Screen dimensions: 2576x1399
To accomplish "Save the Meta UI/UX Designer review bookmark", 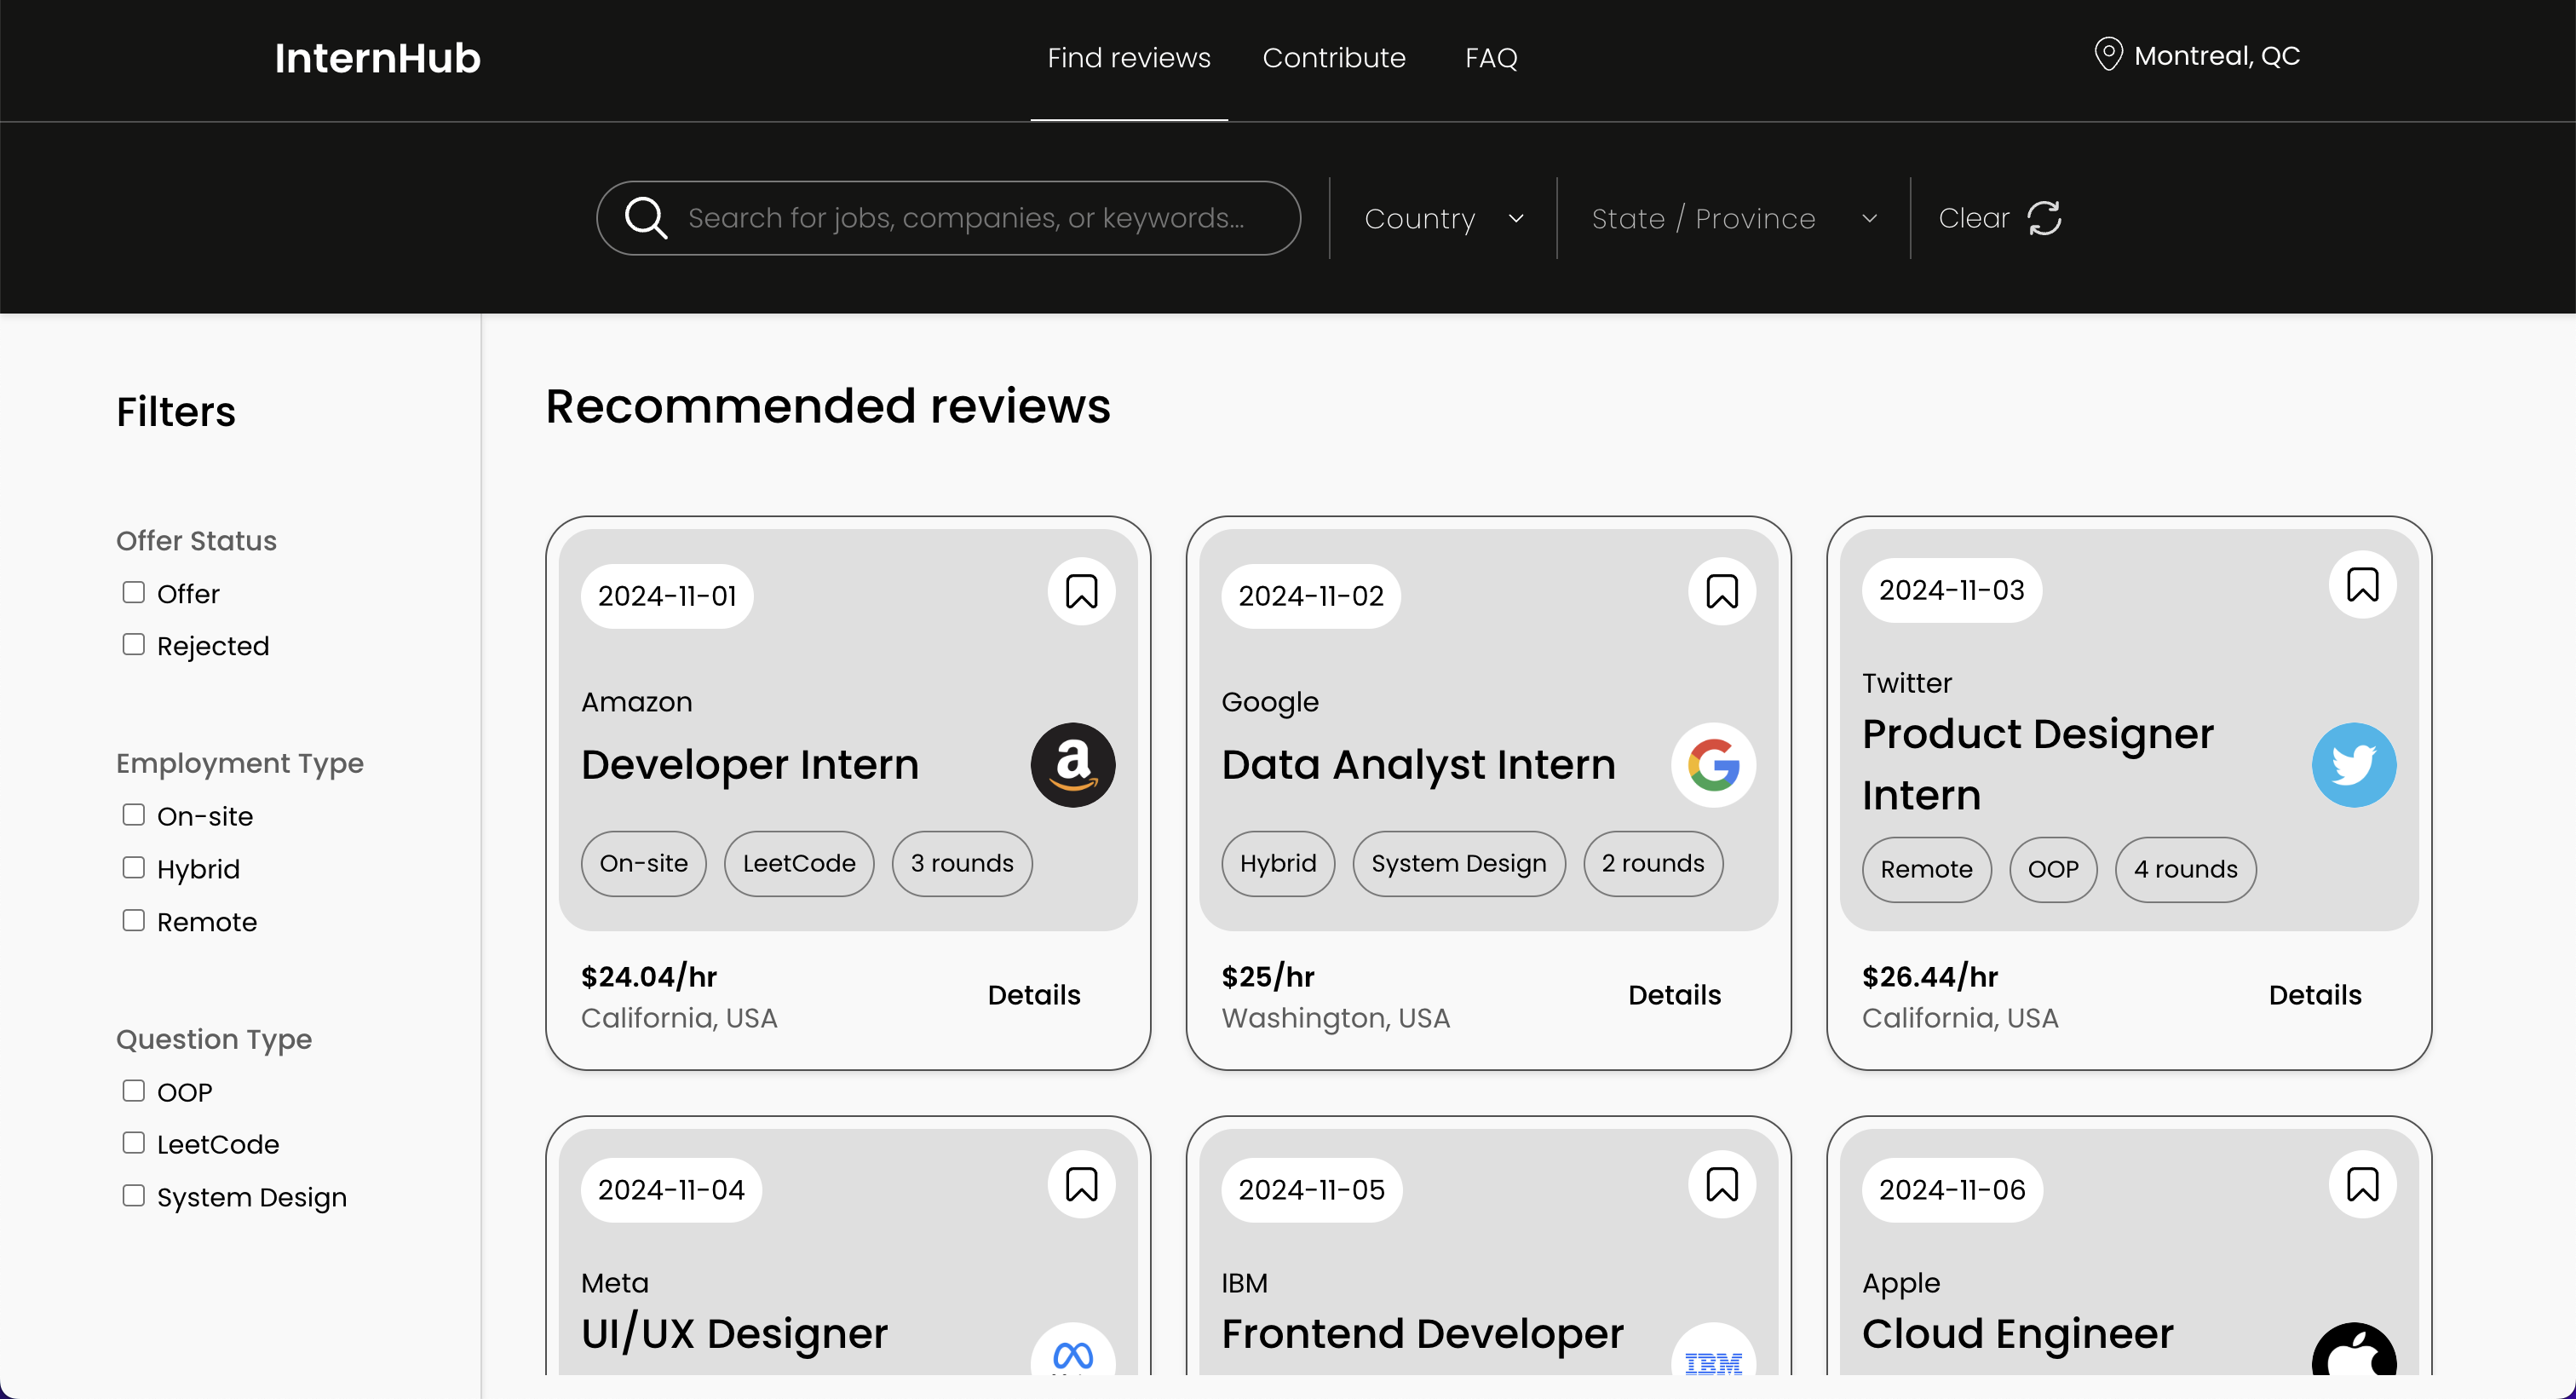I will click(x=1081, y=1185).
